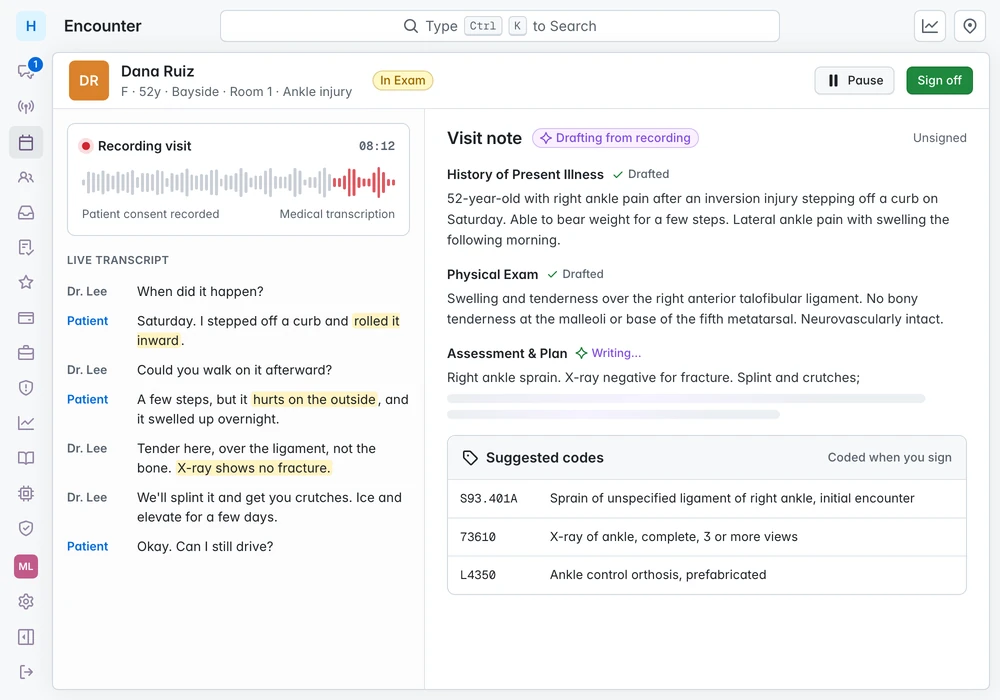Open the calendar schedule icon
The height and width of the screenshot is (700, 1000).
coord(26,142)
